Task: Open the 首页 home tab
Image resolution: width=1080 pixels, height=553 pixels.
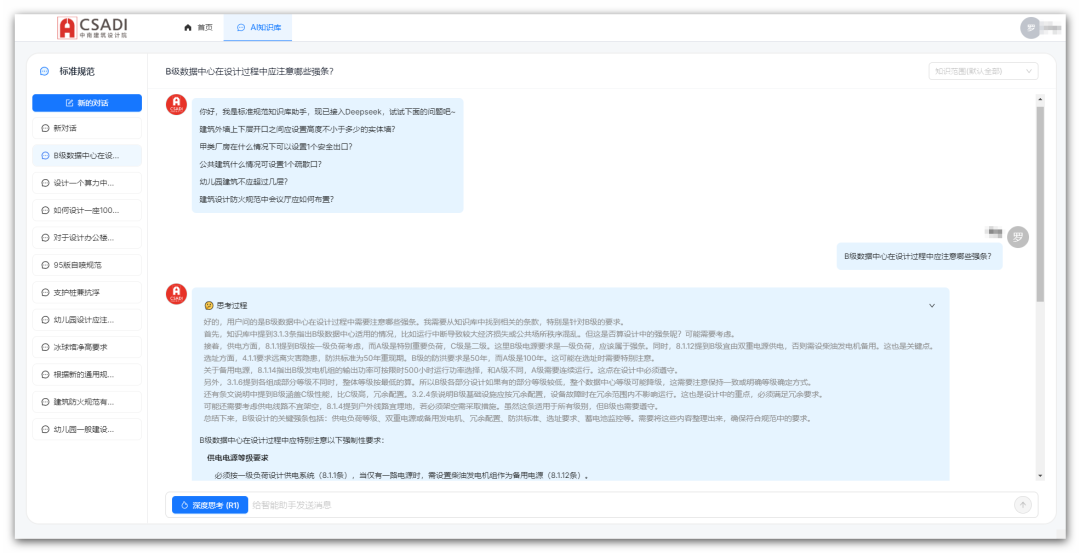Action: tap(198, 28)
